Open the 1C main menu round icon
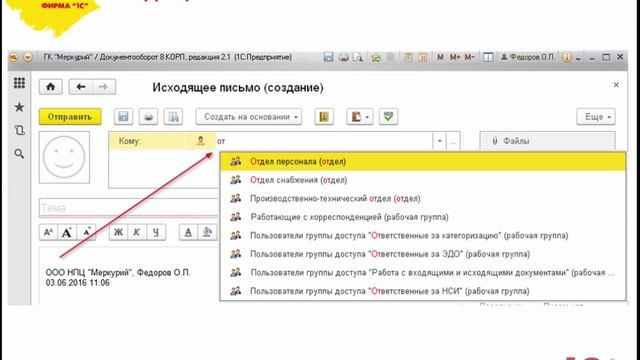Image resolution: width=640 pixels, height=360 pixels. pos(13,58)
